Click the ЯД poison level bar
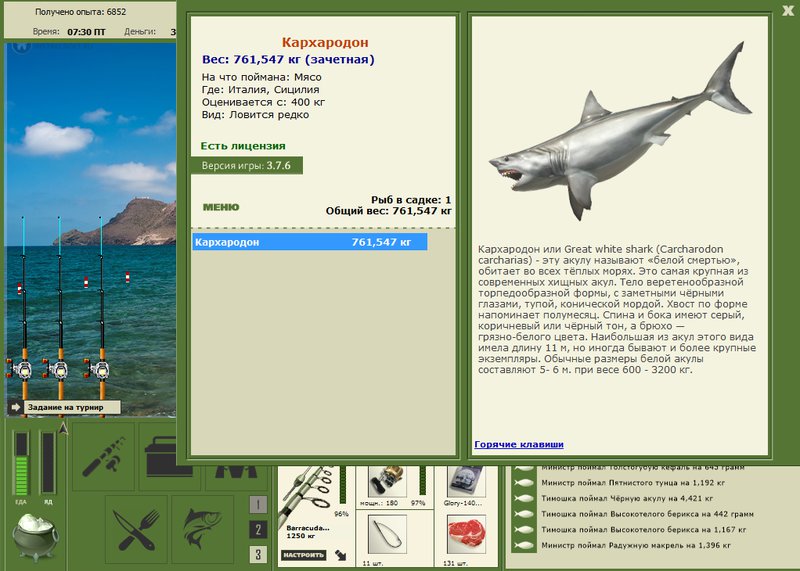800x571 pixels. [x=47, y=463]
